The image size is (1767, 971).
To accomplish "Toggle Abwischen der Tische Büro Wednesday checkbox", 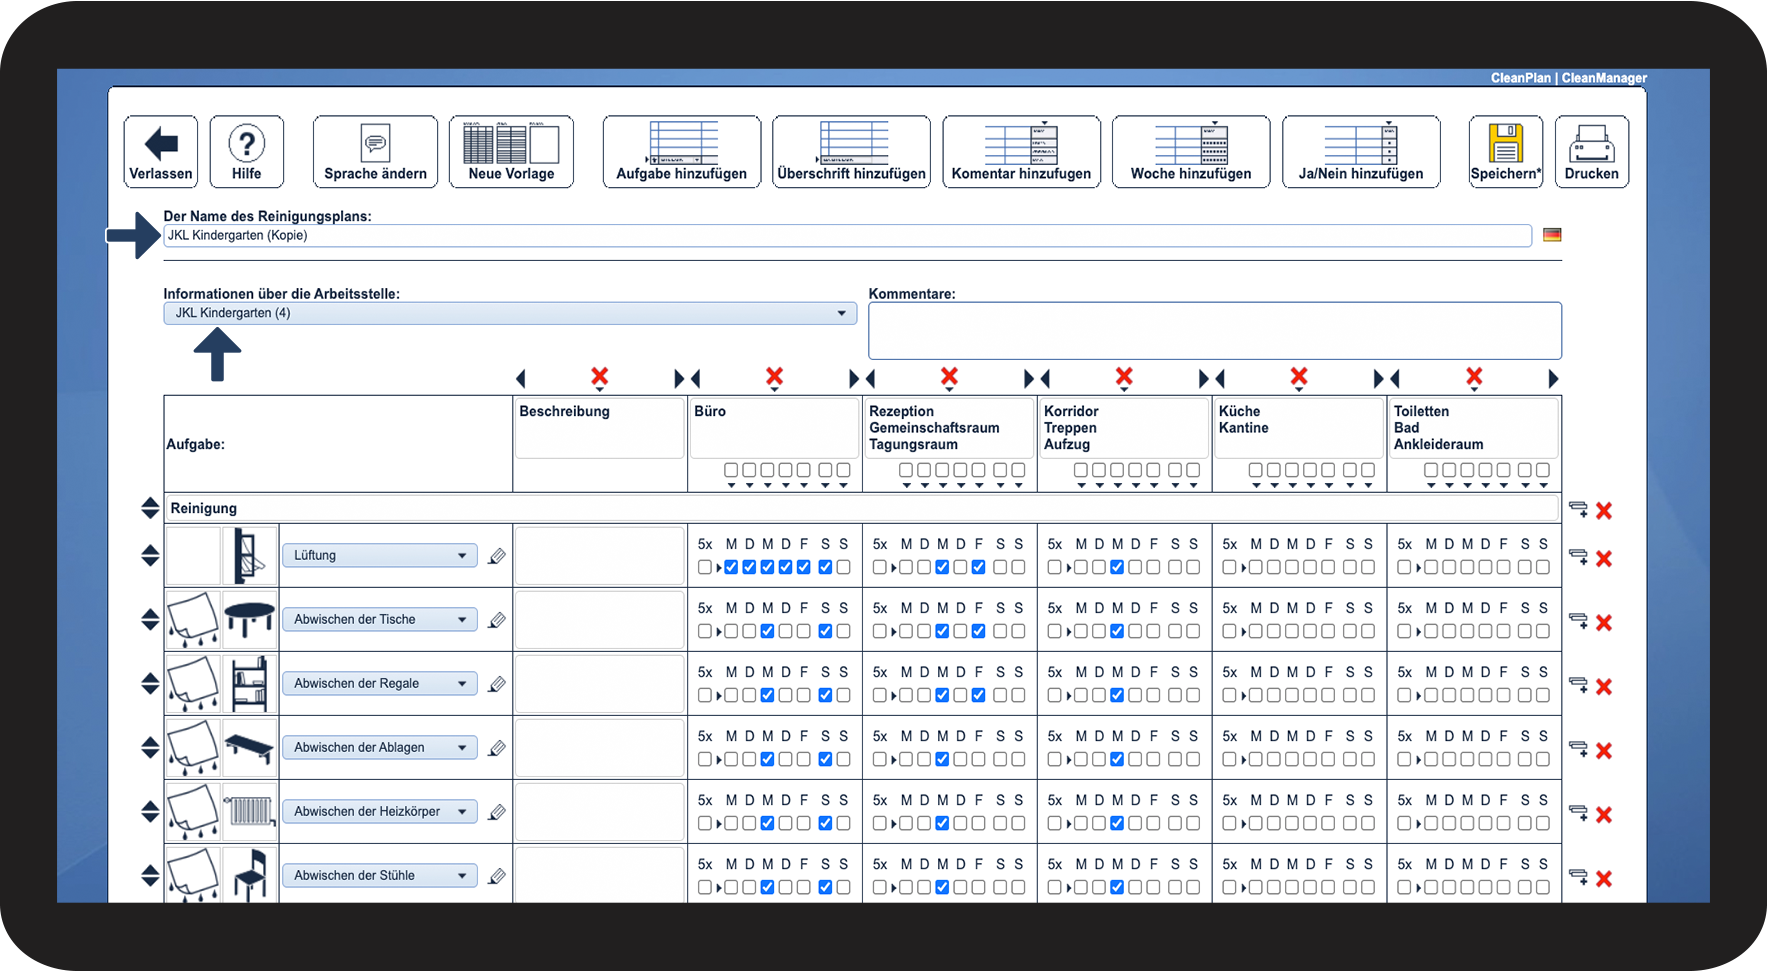I will (x=767, y=631).
